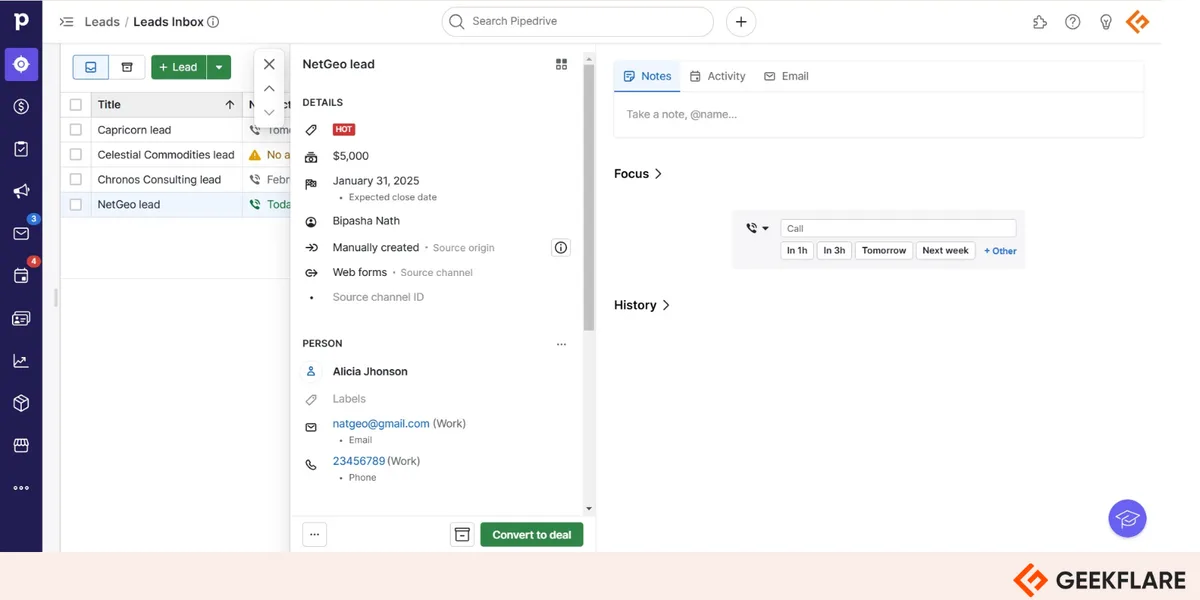Image resolution: width=1200 pixels, height=600 pixels.
Task: Click the 23456789 phone number link
Action: (x=359, y=461)
